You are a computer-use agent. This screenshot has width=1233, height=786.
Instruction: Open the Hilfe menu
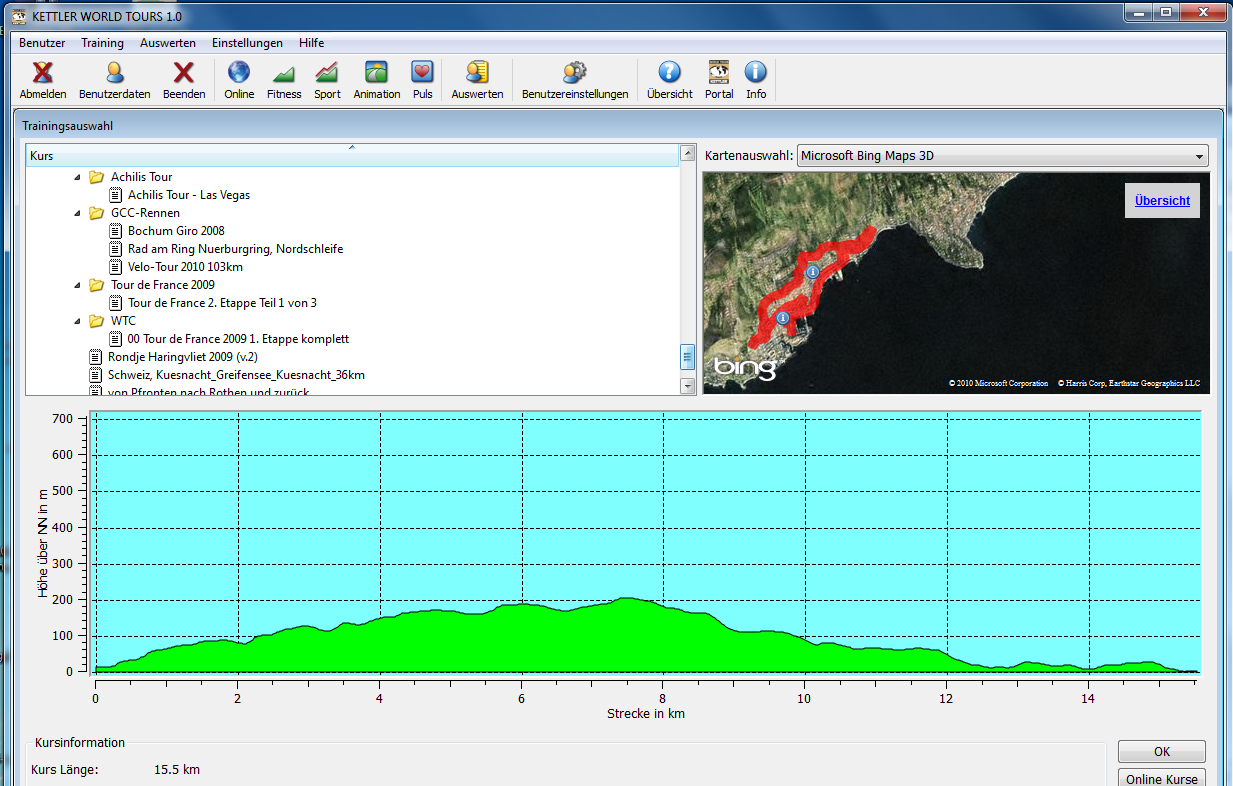(x=311, y=43)
